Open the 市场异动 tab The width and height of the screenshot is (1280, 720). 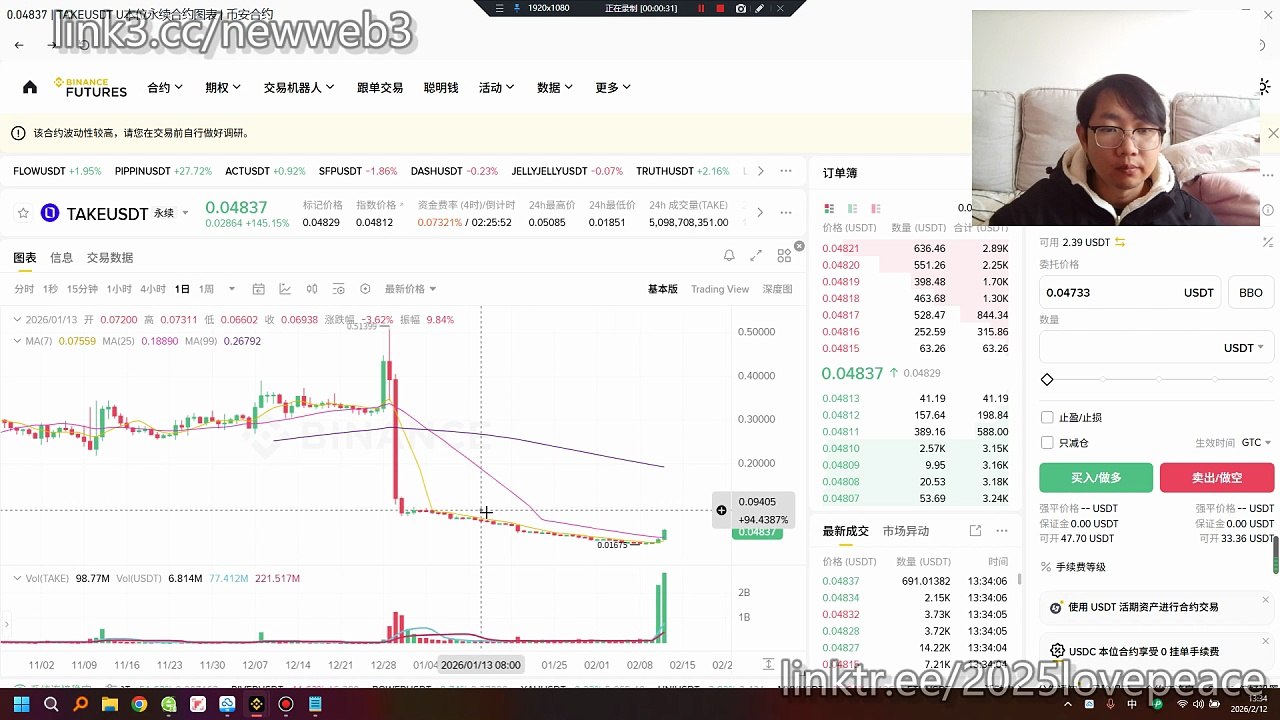(906, 531)
